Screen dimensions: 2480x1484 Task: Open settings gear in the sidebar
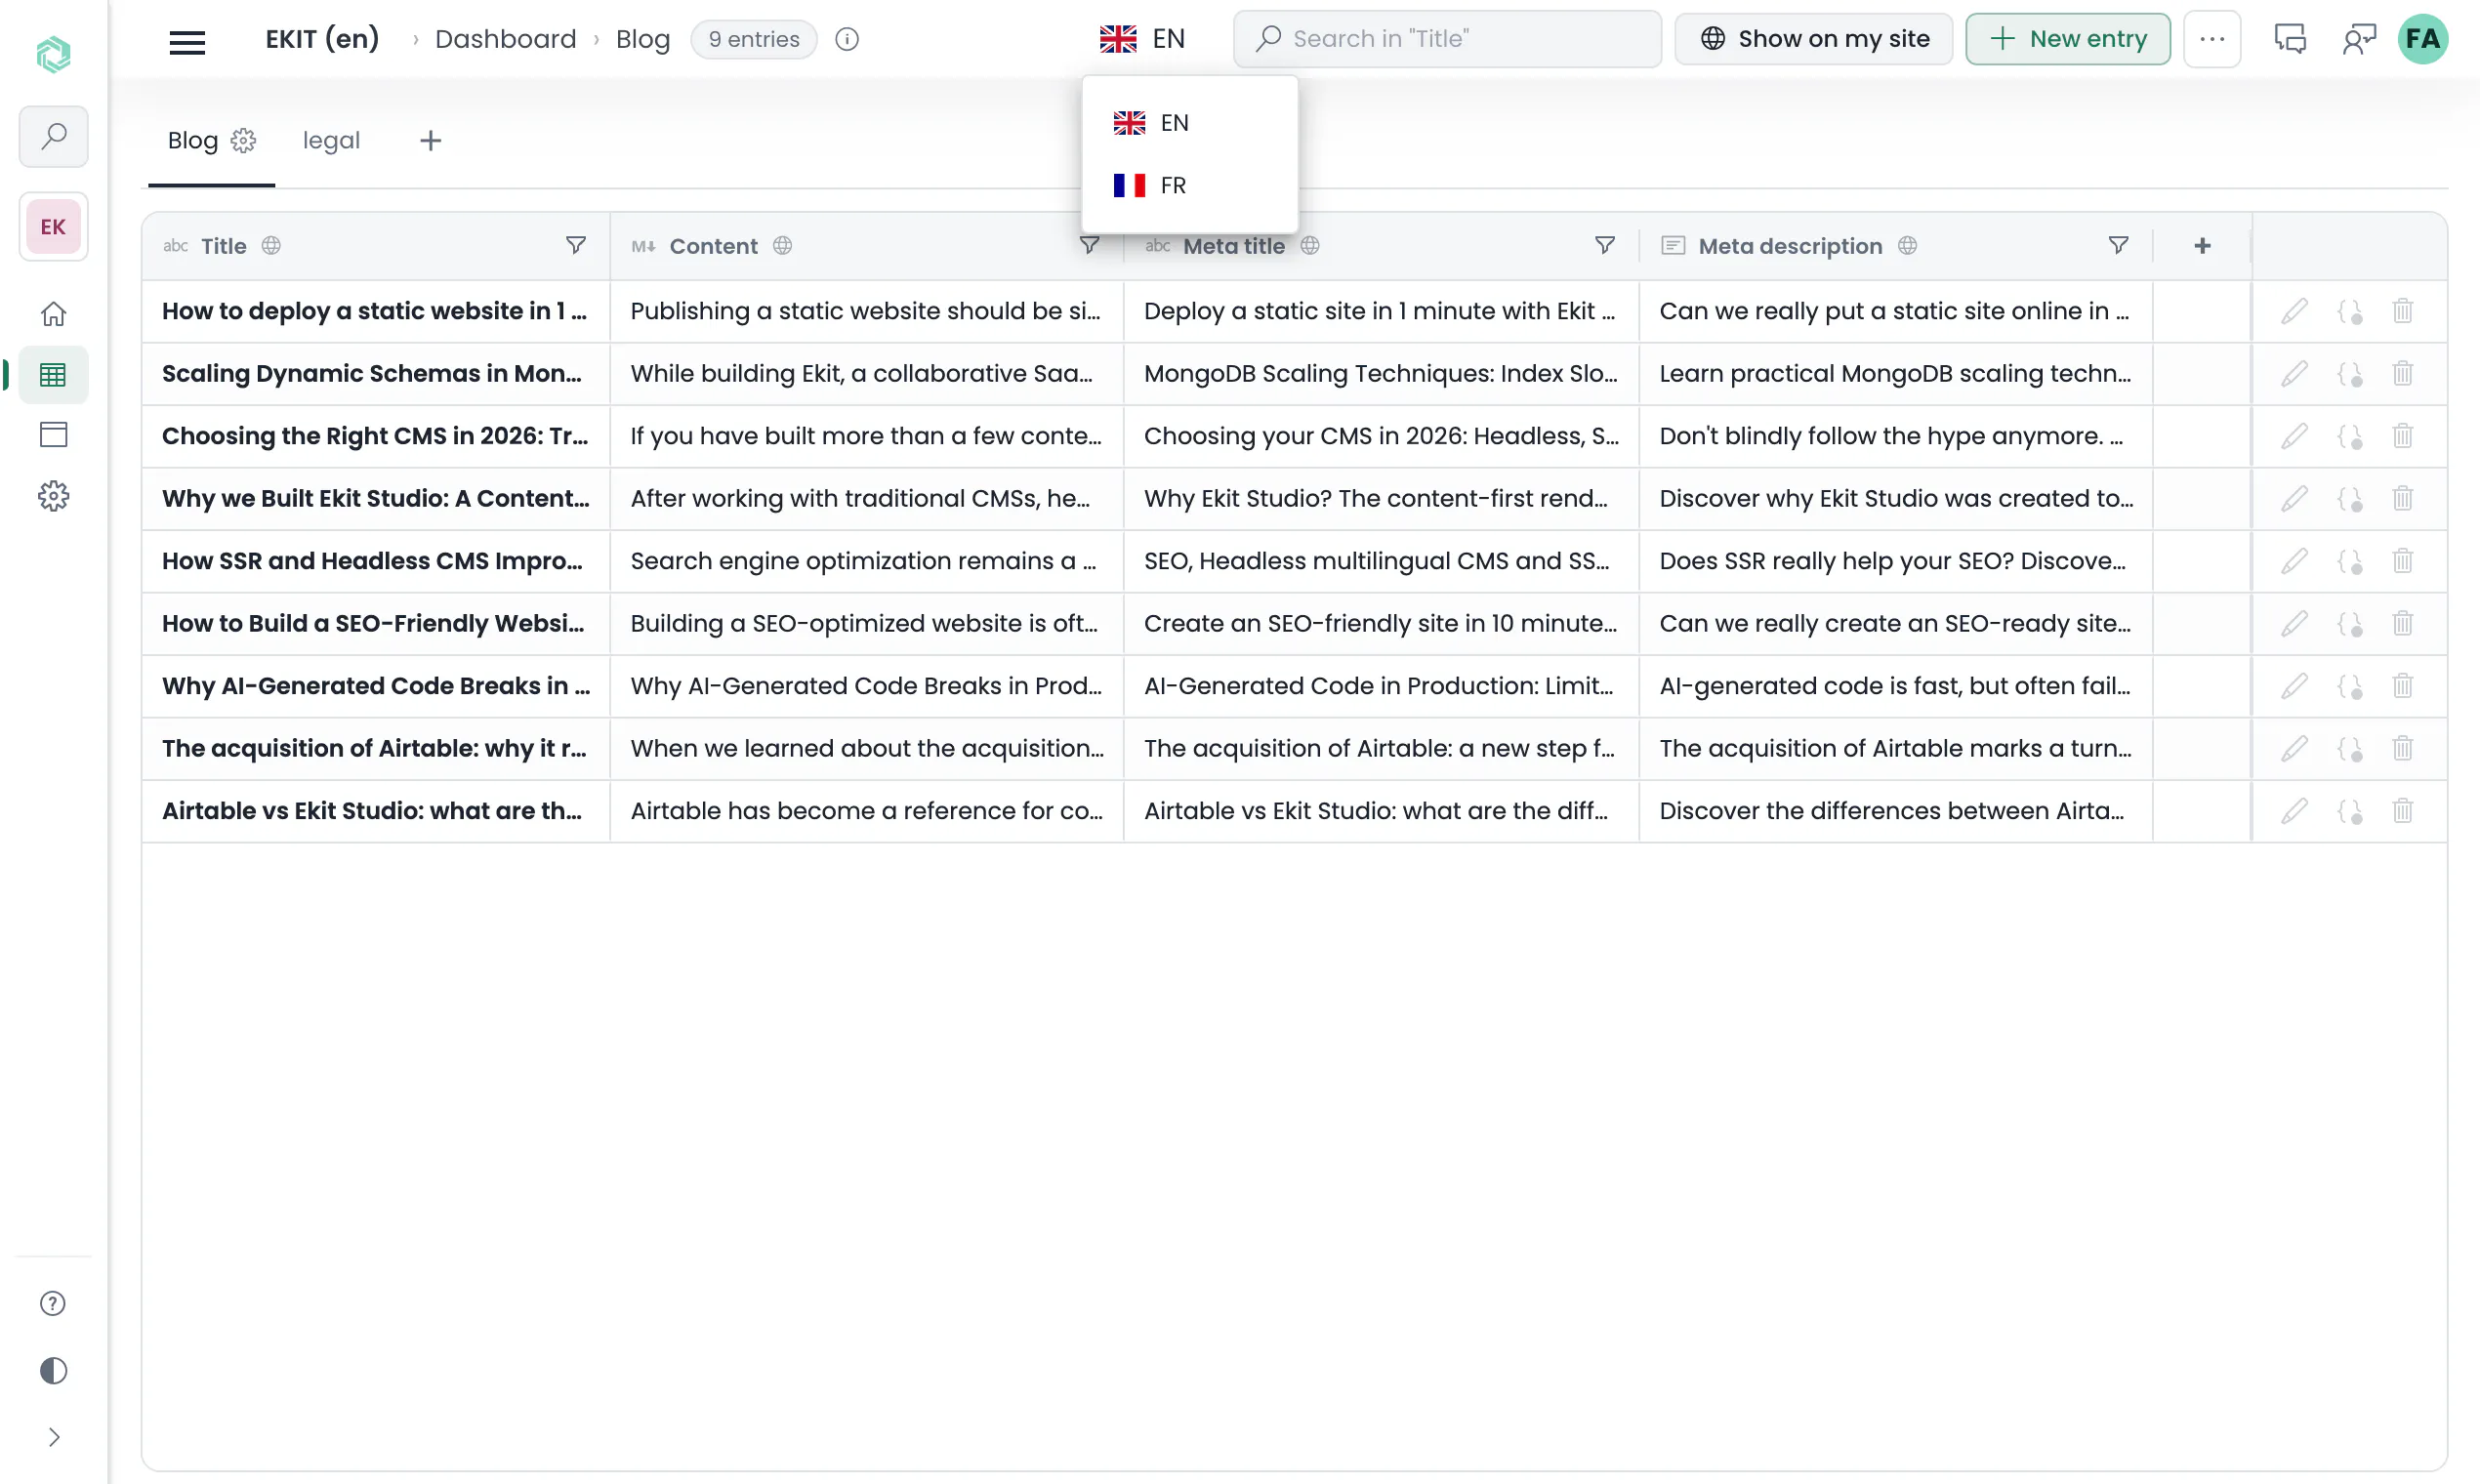tap(54, 496)
